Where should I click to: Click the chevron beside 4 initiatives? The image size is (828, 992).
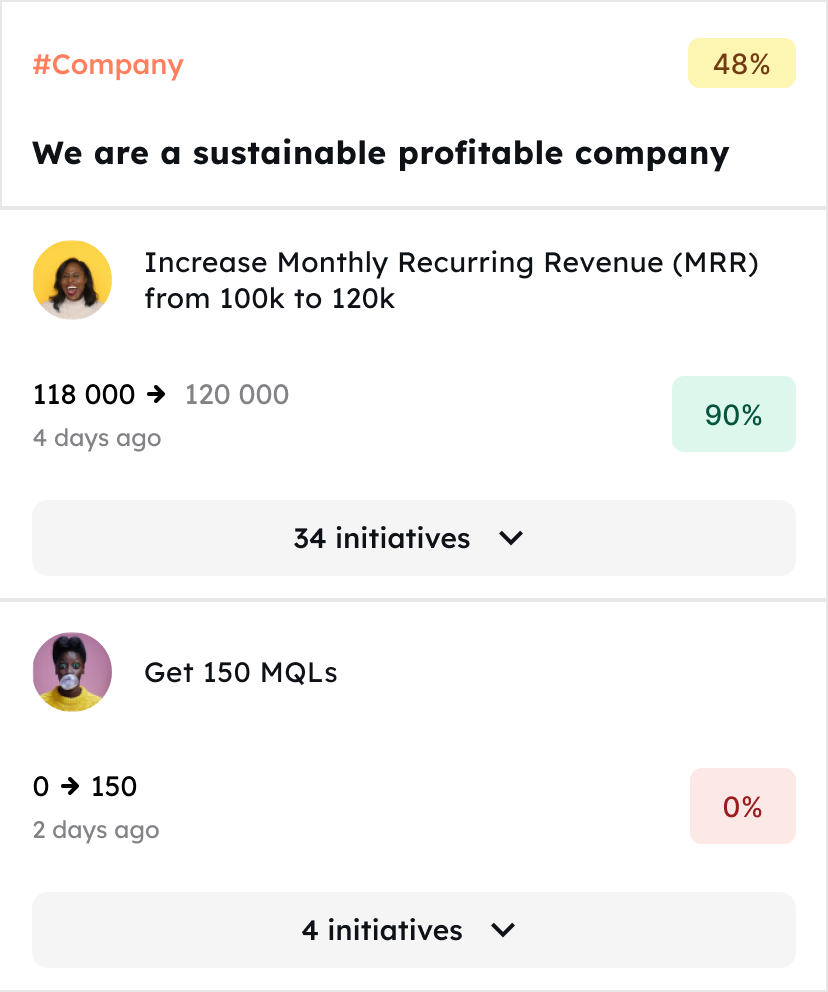(x=503, y=930)
